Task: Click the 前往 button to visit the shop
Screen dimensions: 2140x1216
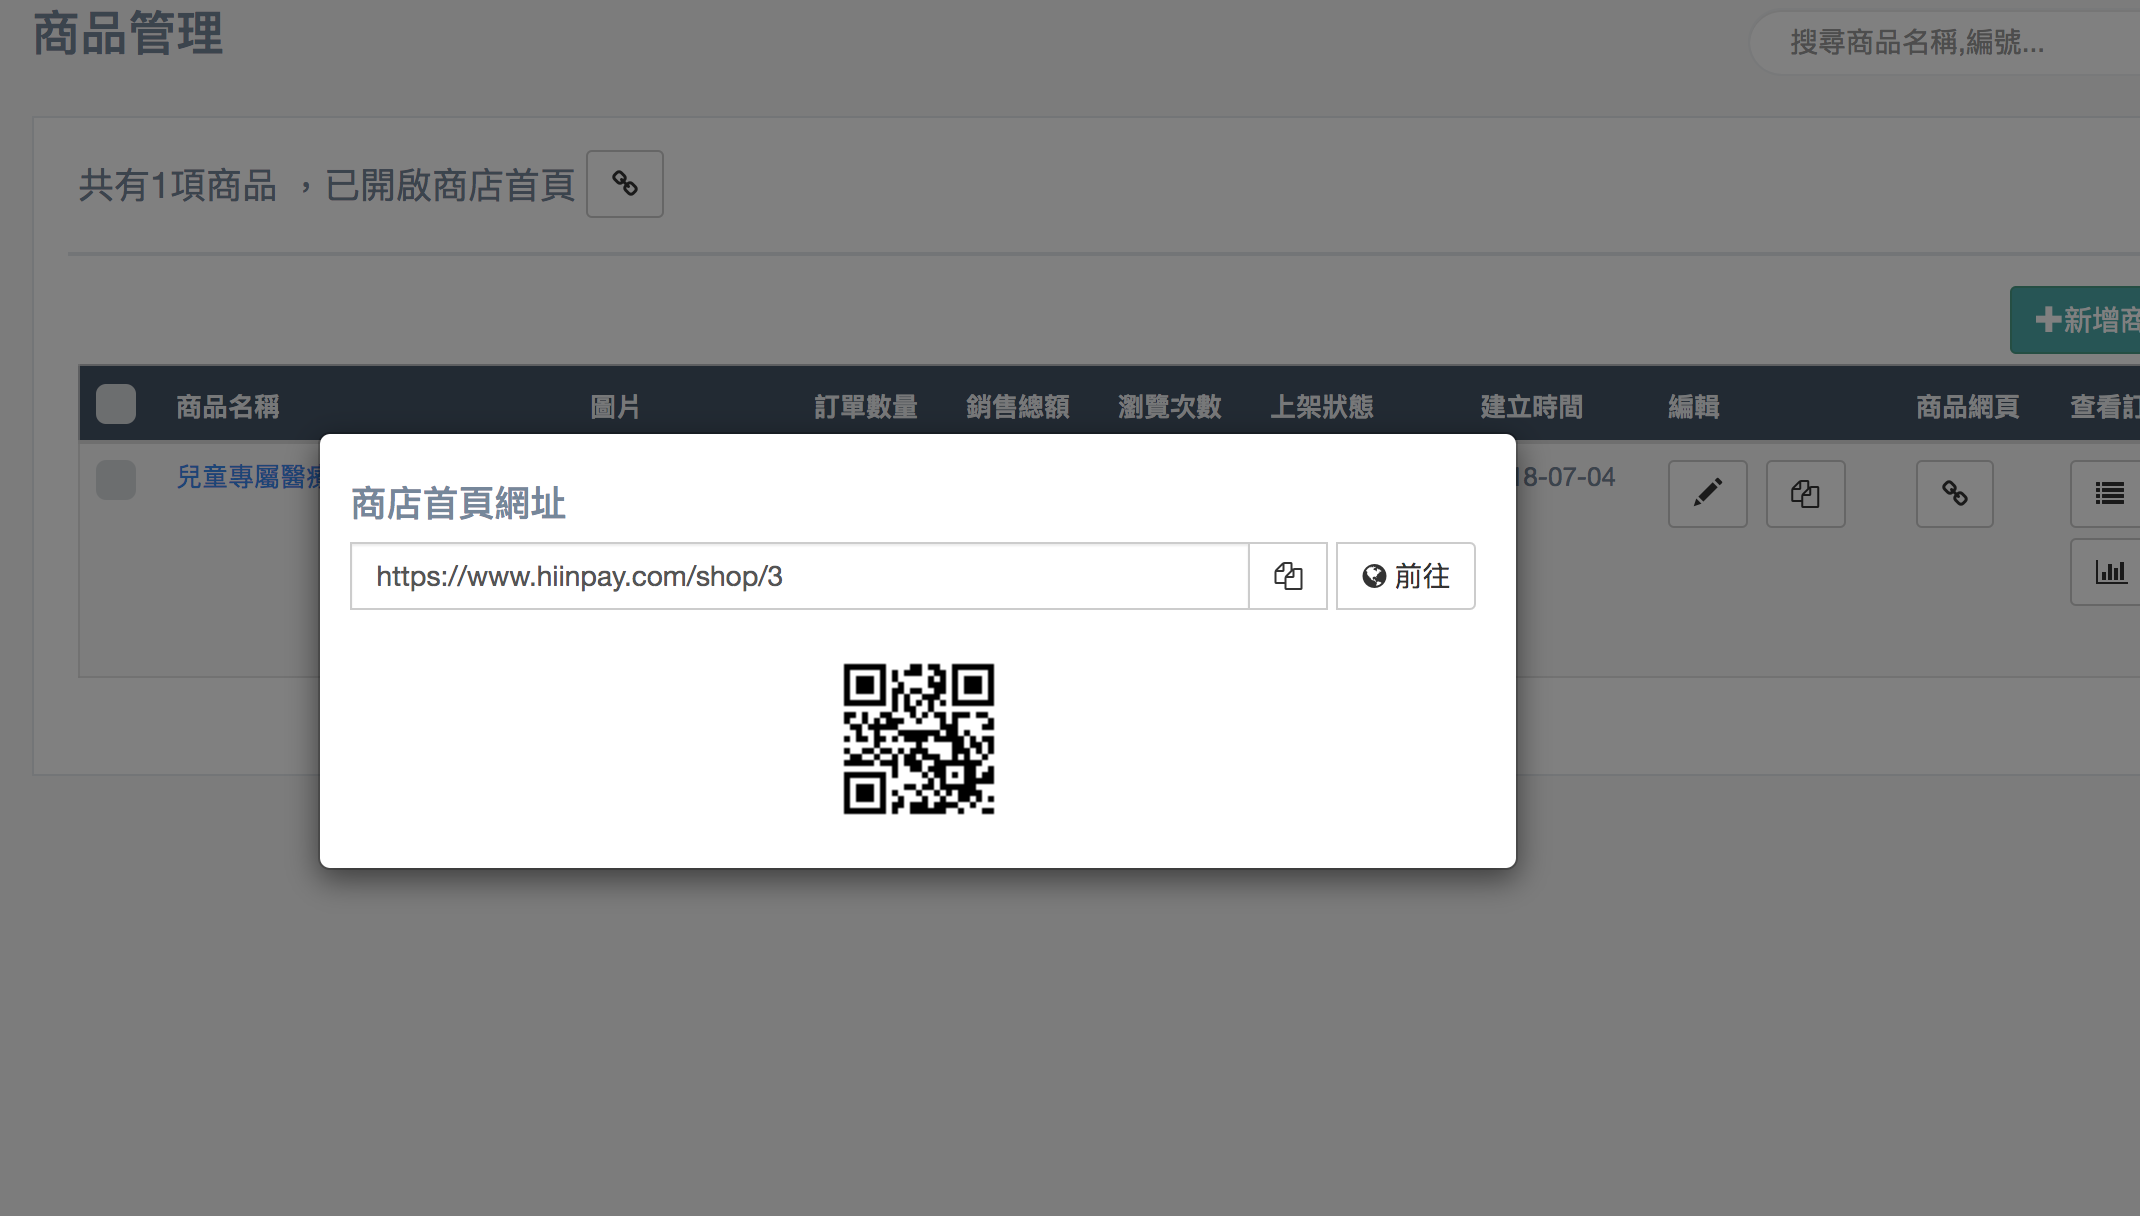Action: click(1405, 576)
